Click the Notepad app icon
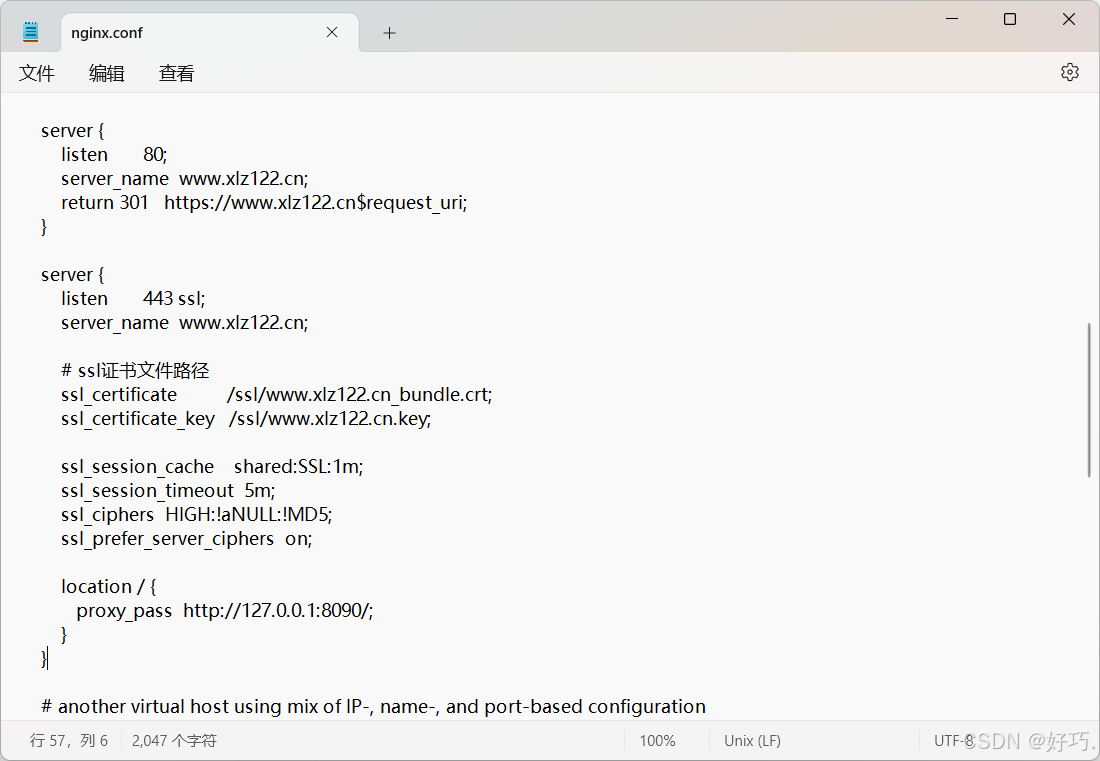 click(x=30, y=32)
